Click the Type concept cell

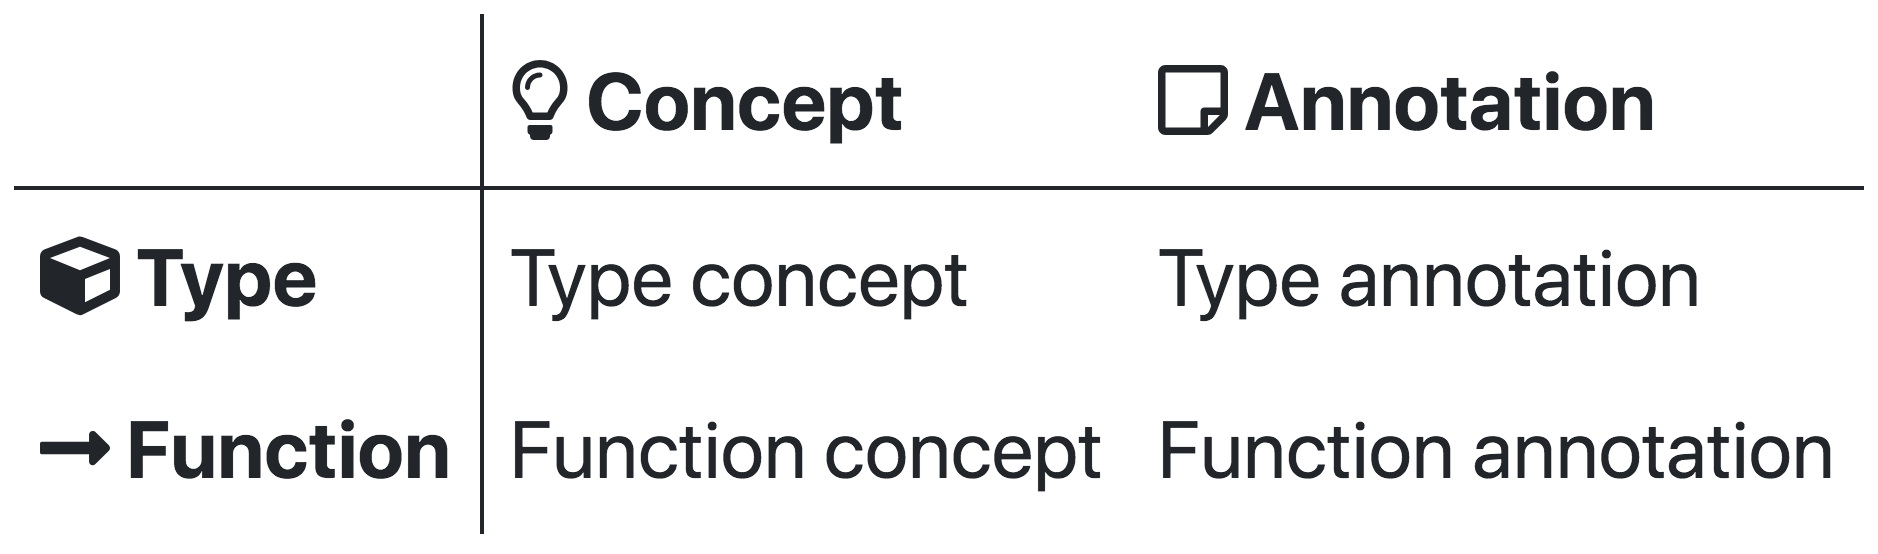point(739,281)
